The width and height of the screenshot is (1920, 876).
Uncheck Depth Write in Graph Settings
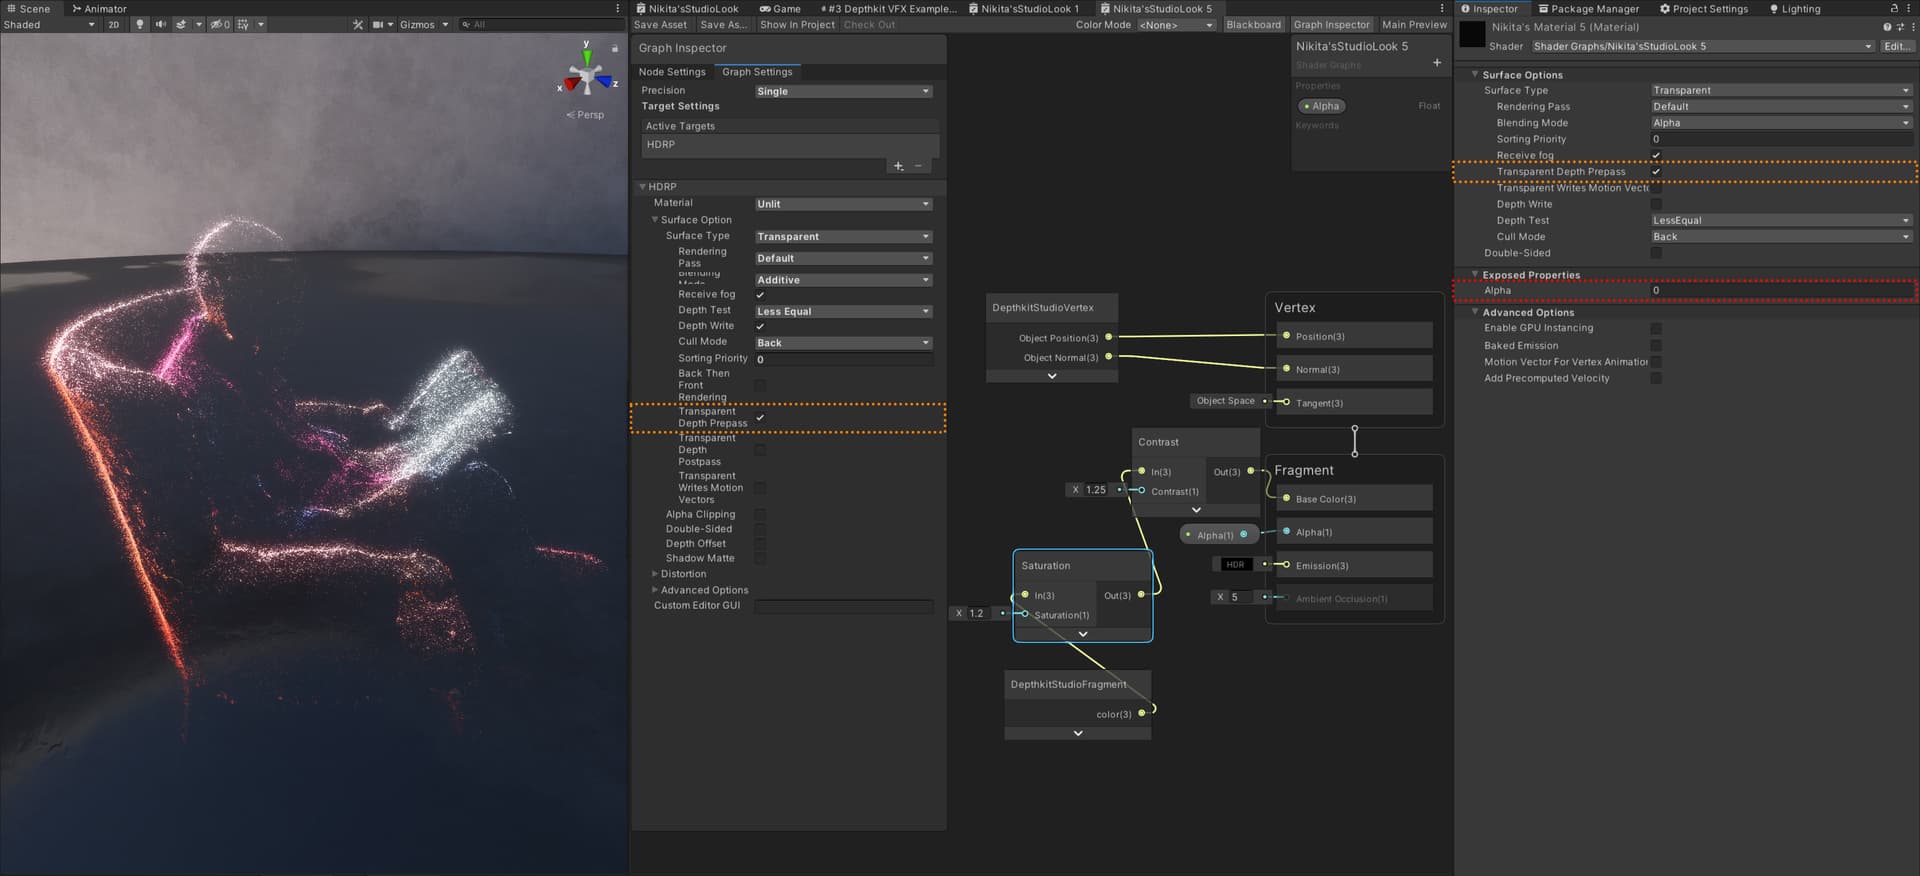click(760, 326)
